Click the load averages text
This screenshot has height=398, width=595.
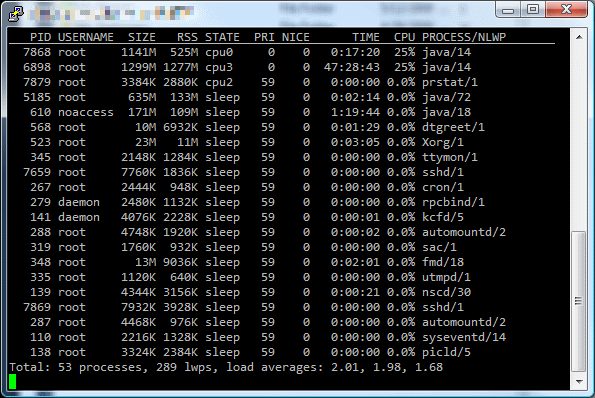pyautogui.click(x=334, y=367)
